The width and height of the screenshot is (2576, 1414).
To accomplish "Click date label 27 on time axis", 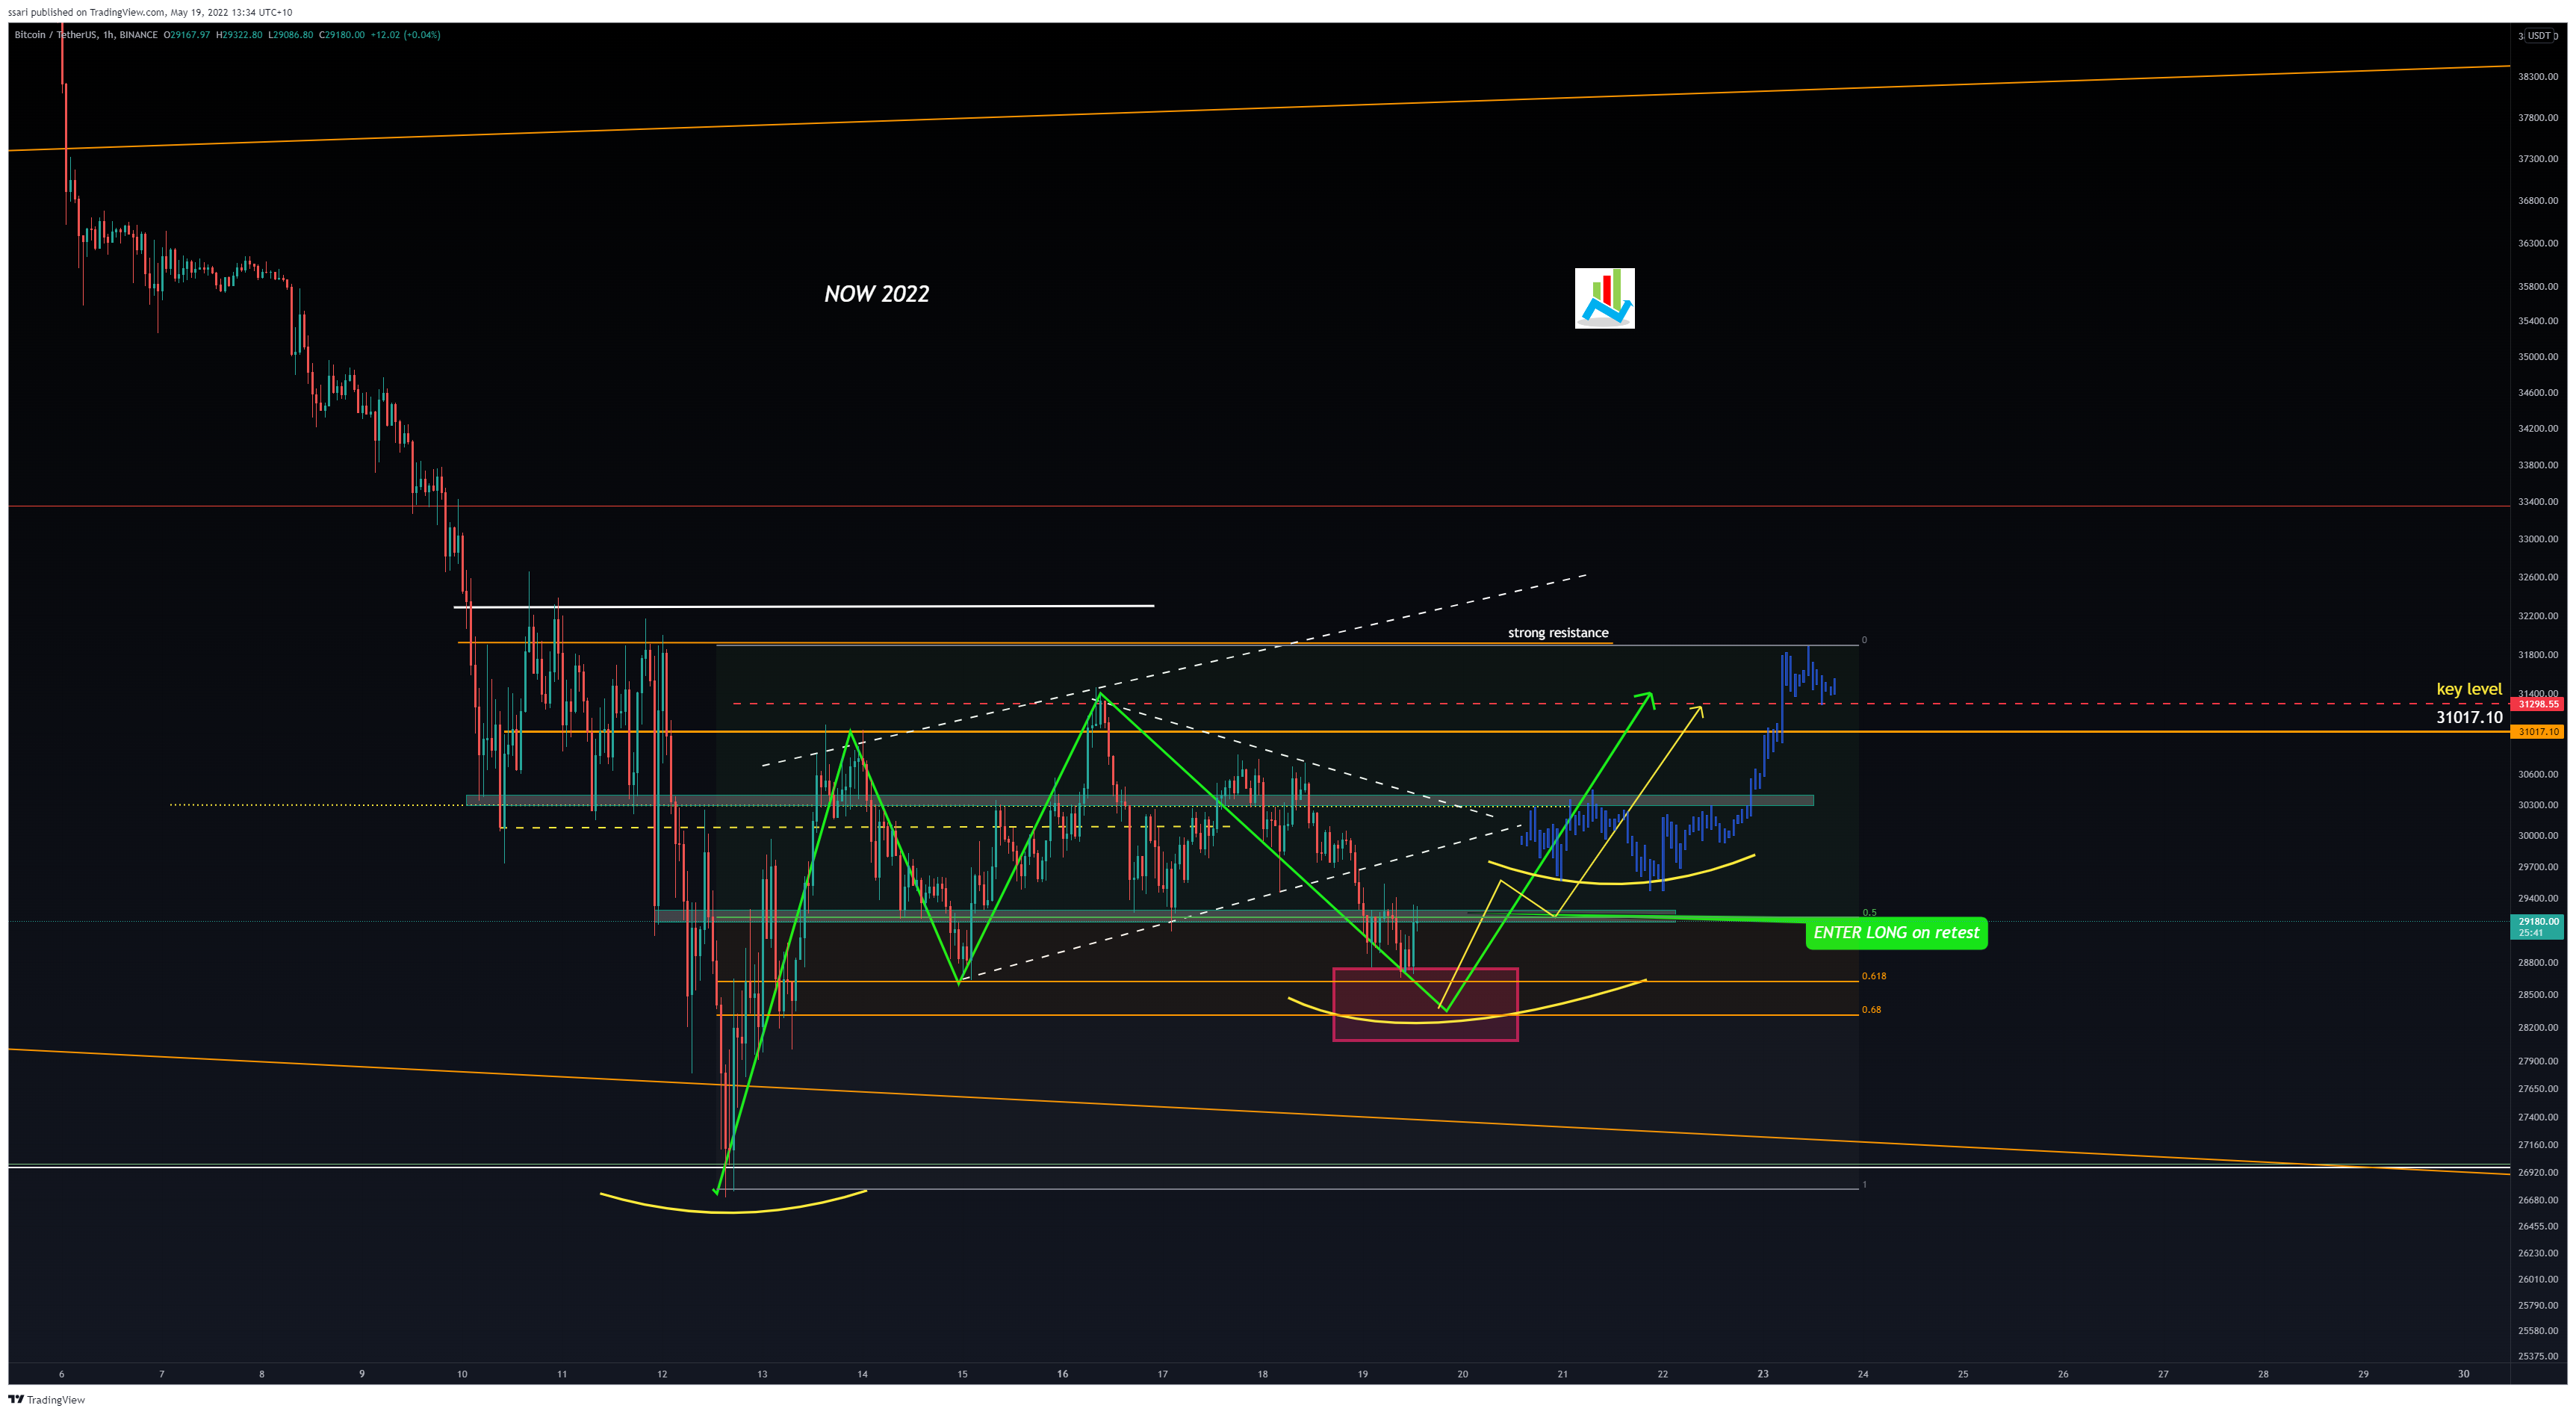I will click(2163, 1374).
